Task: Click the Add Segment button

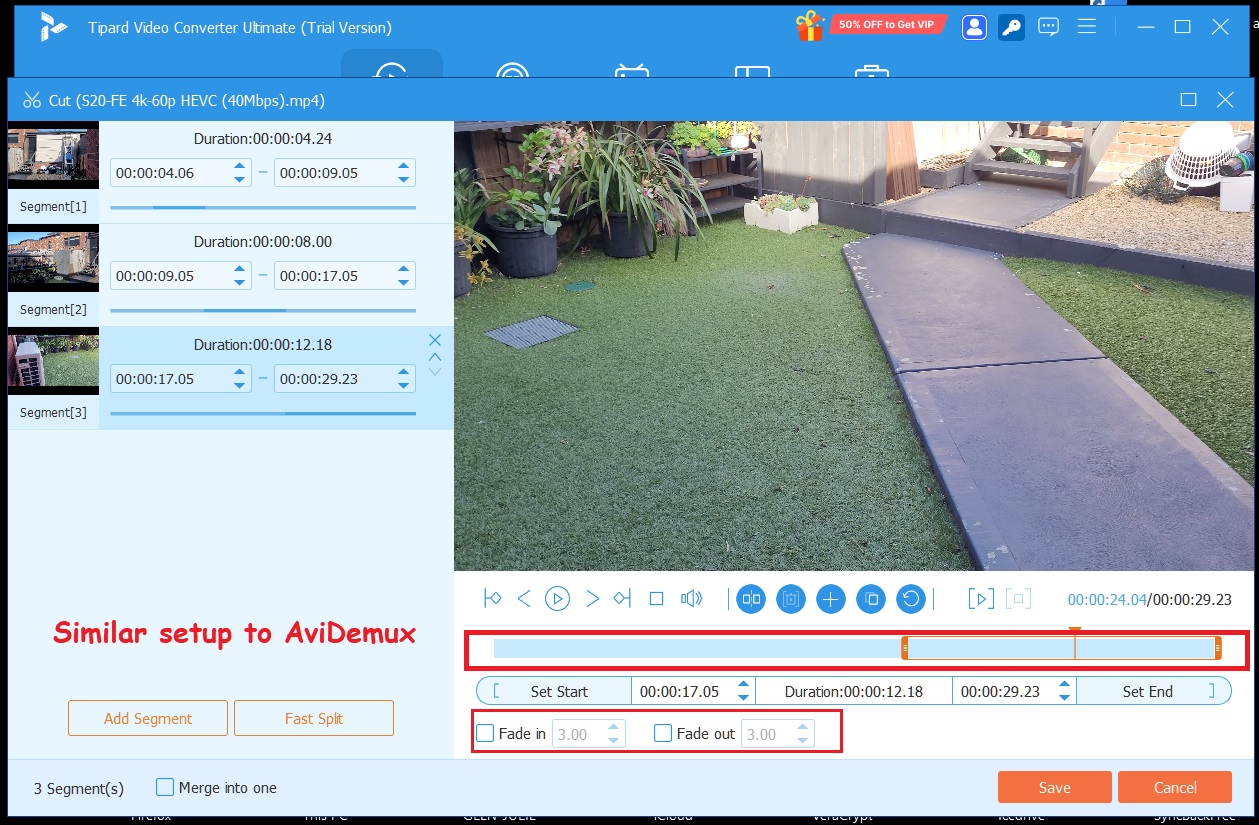Action: point(148,718)
